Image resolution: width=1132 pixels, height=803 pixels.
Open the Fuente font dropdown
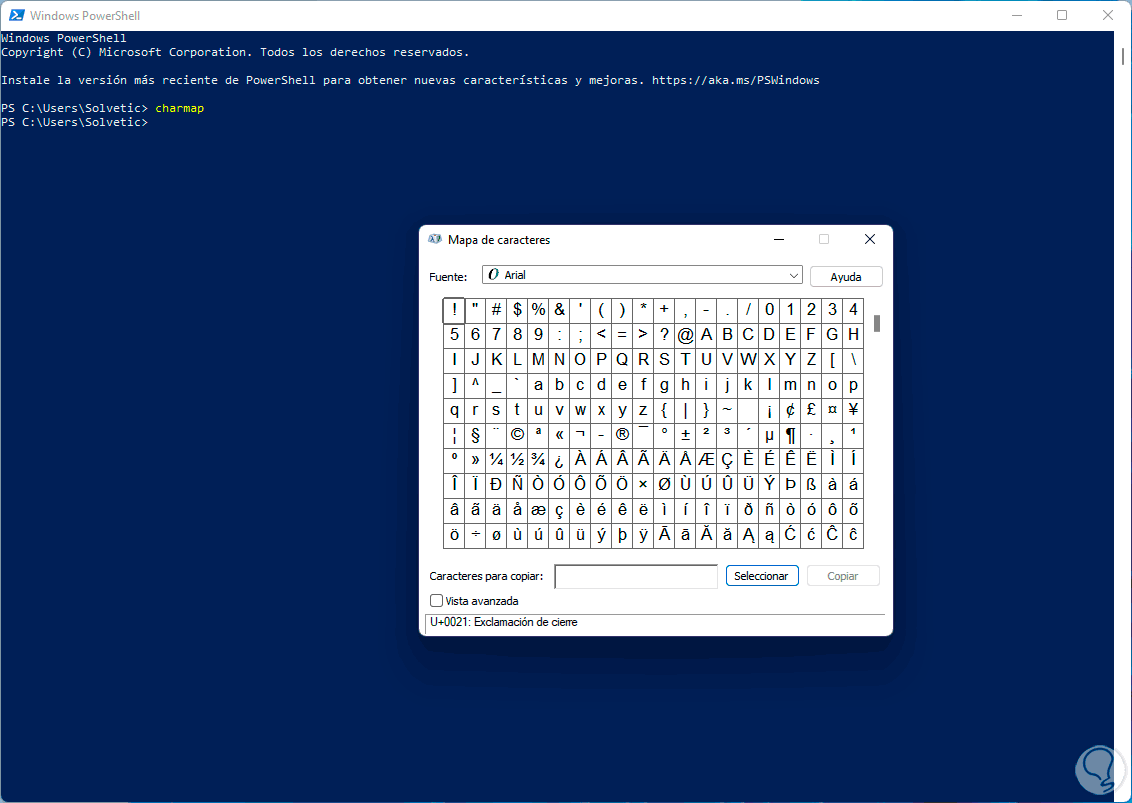click(x=643, y=275)
